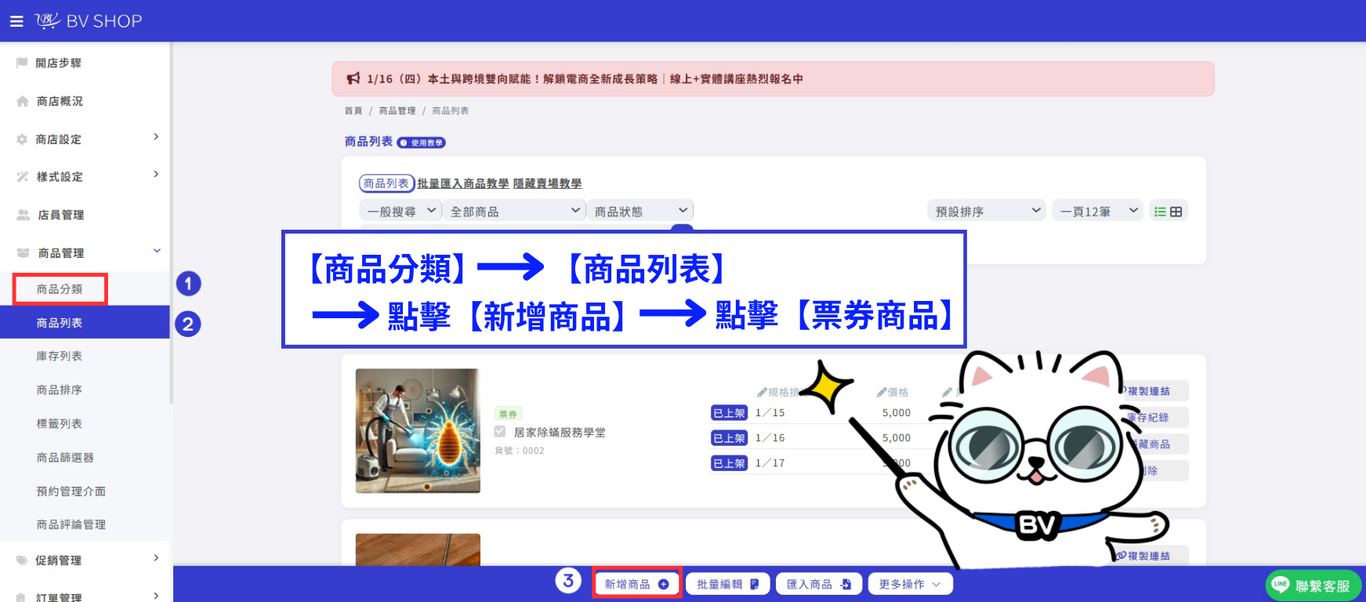This screenshot has width=1366, height=602.
Task: Open 標籤列表 in the sidebar
Action: tap(60, 424)
